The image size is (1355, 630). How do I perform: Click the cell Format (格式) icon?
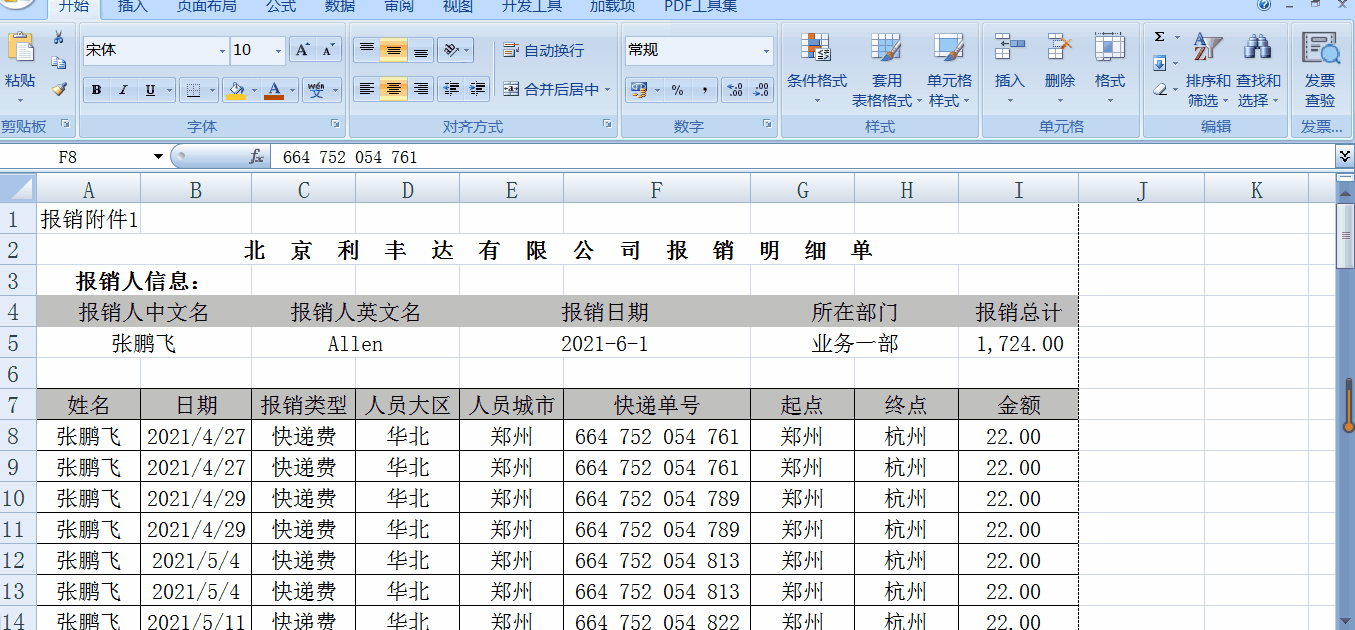pyautogui.click(x=1110, y=47)
